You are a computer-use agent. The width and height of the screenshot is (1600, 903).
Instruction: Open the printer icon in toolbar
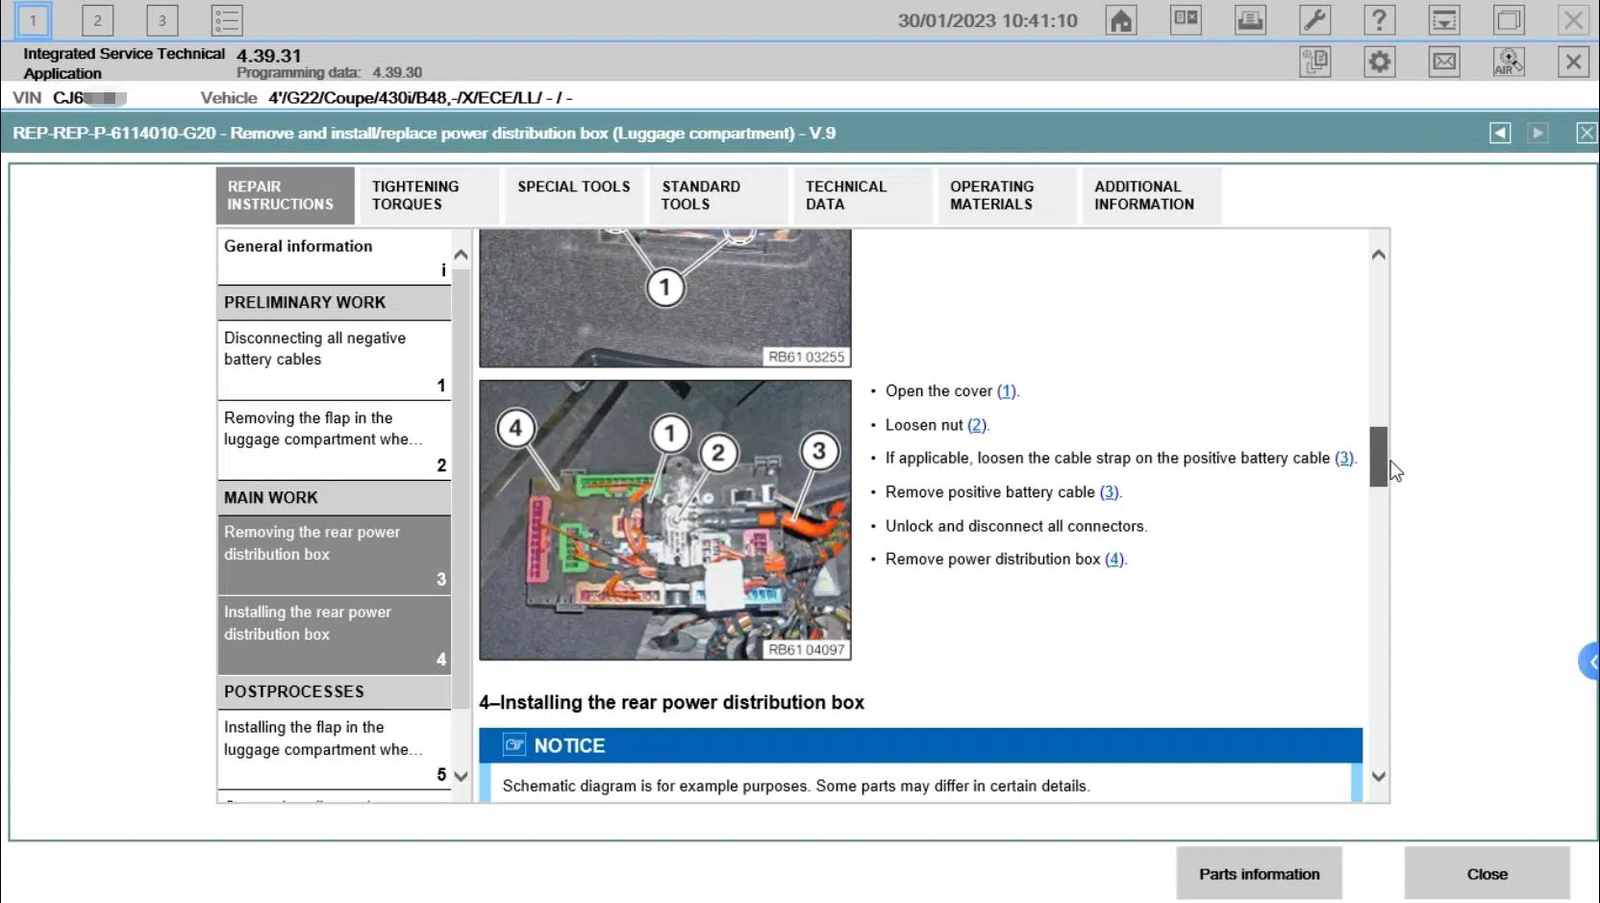coord(1250,20)
